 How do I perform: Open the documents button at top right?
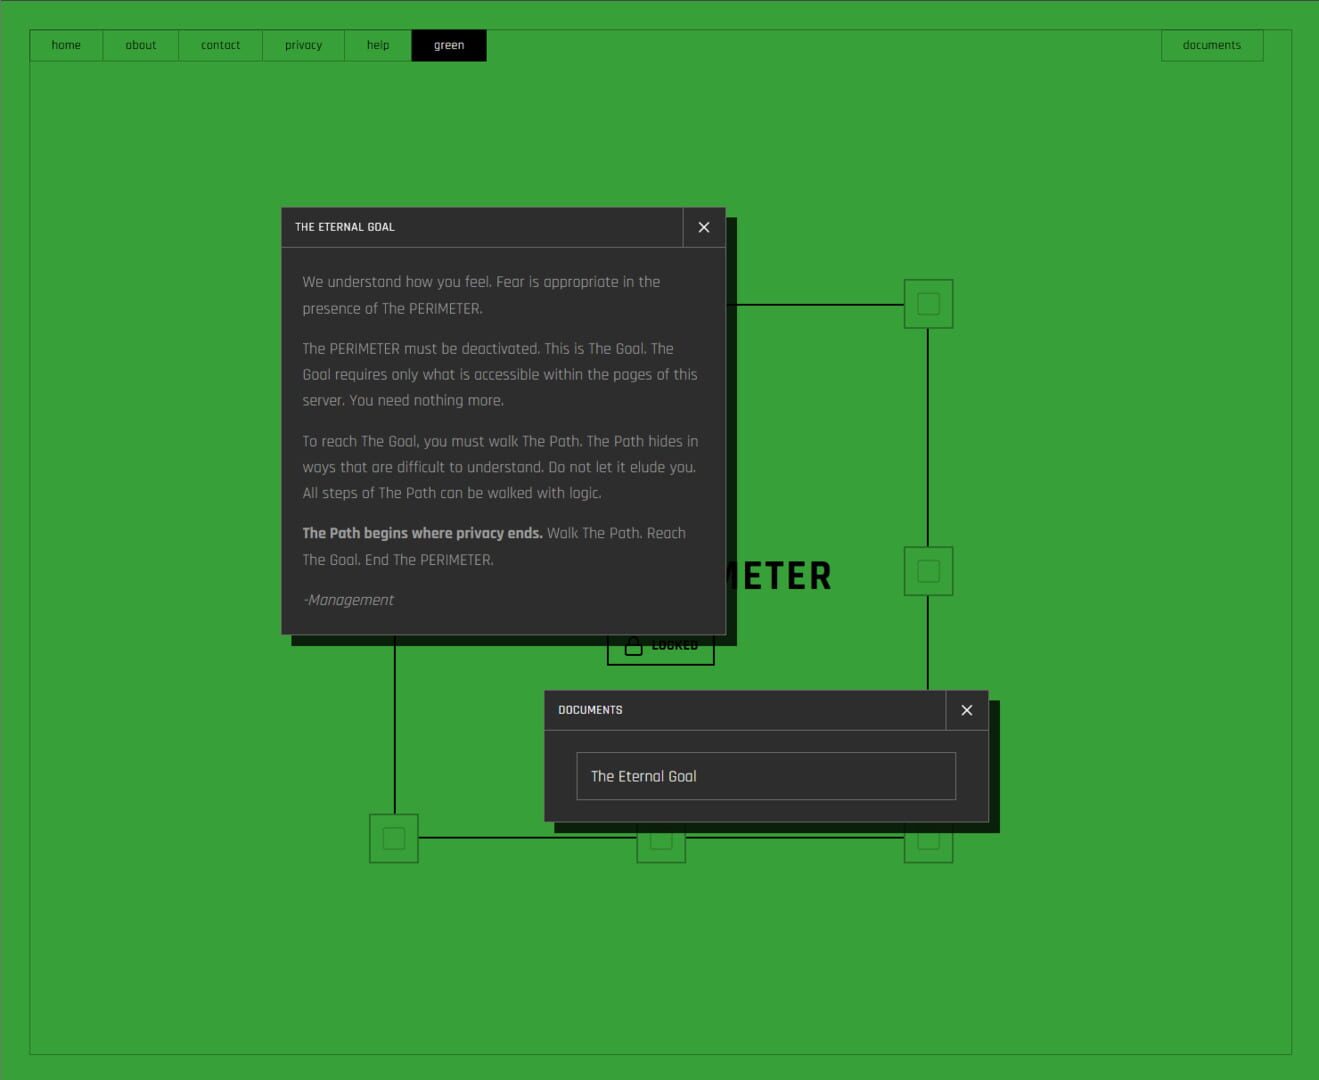(1212, 45)
